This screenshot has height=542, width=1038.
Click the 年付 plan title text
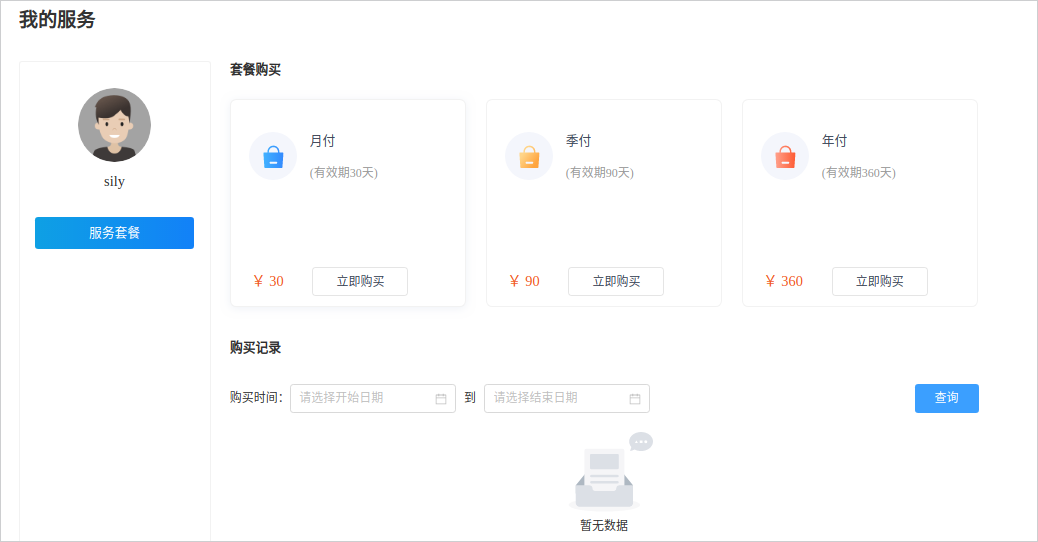[835, 141]
